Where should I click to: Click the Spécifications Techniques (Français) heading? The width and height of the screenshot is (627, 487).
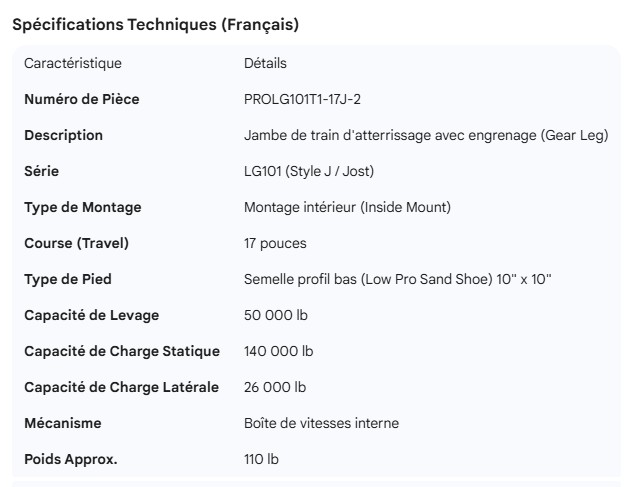[155, 25]
